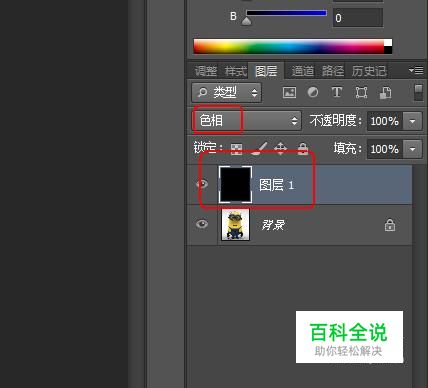This screenshot has height=388, width=428.
Task: Lock image pixels brush icon
Action: 259,149
